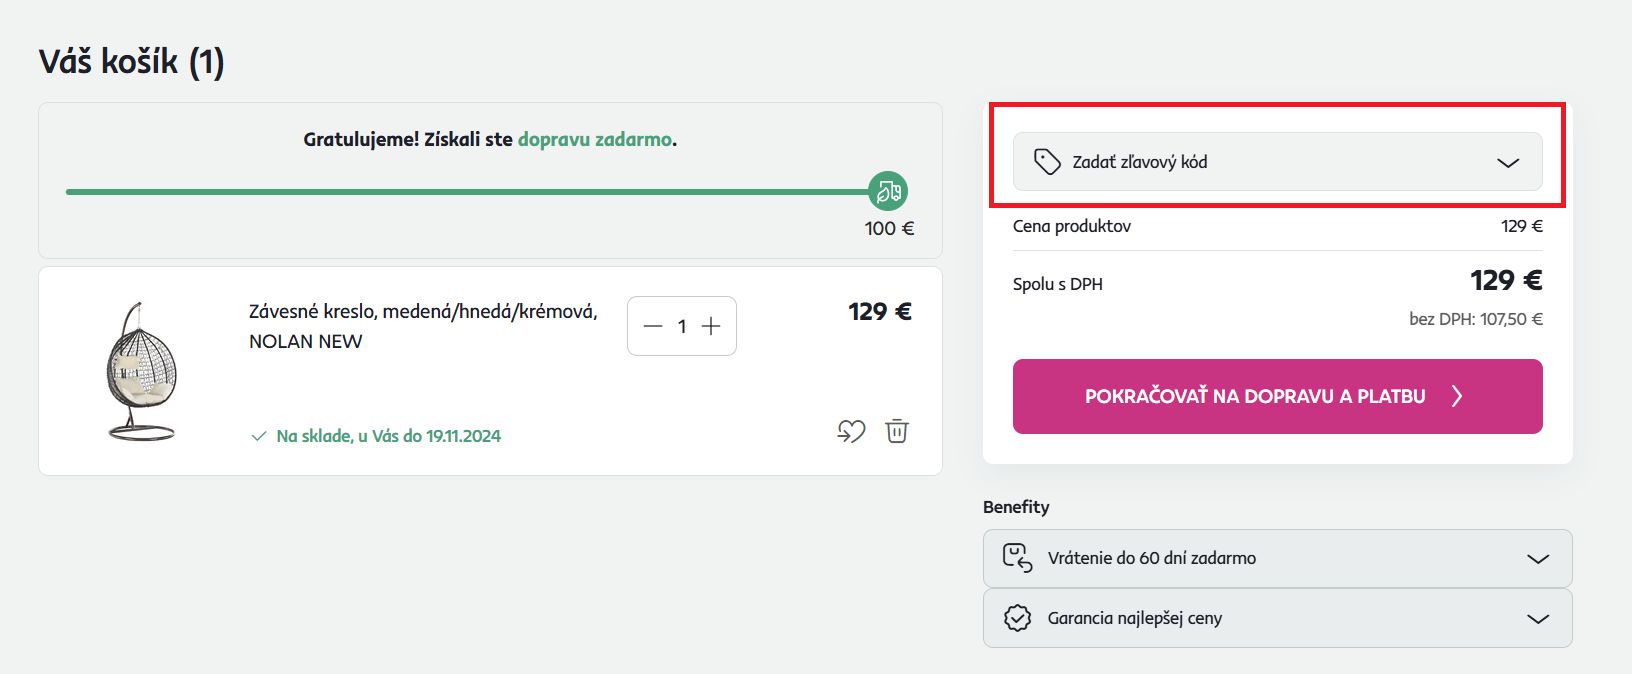This screenshot has width=1632, height=674.
Task: Click the Garancia najlepšej ceny label
Action: pos(1134,618)
